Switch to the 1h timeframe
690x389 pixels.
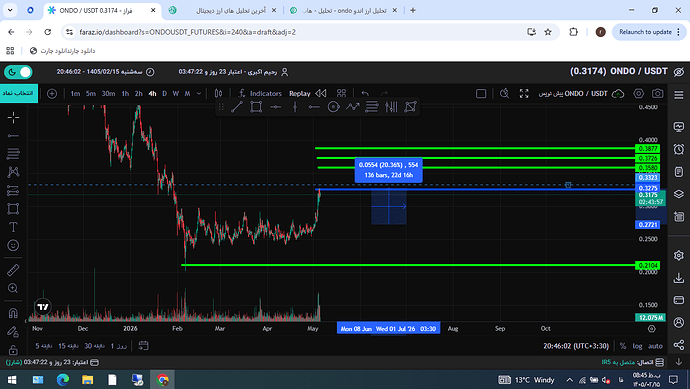125,94
